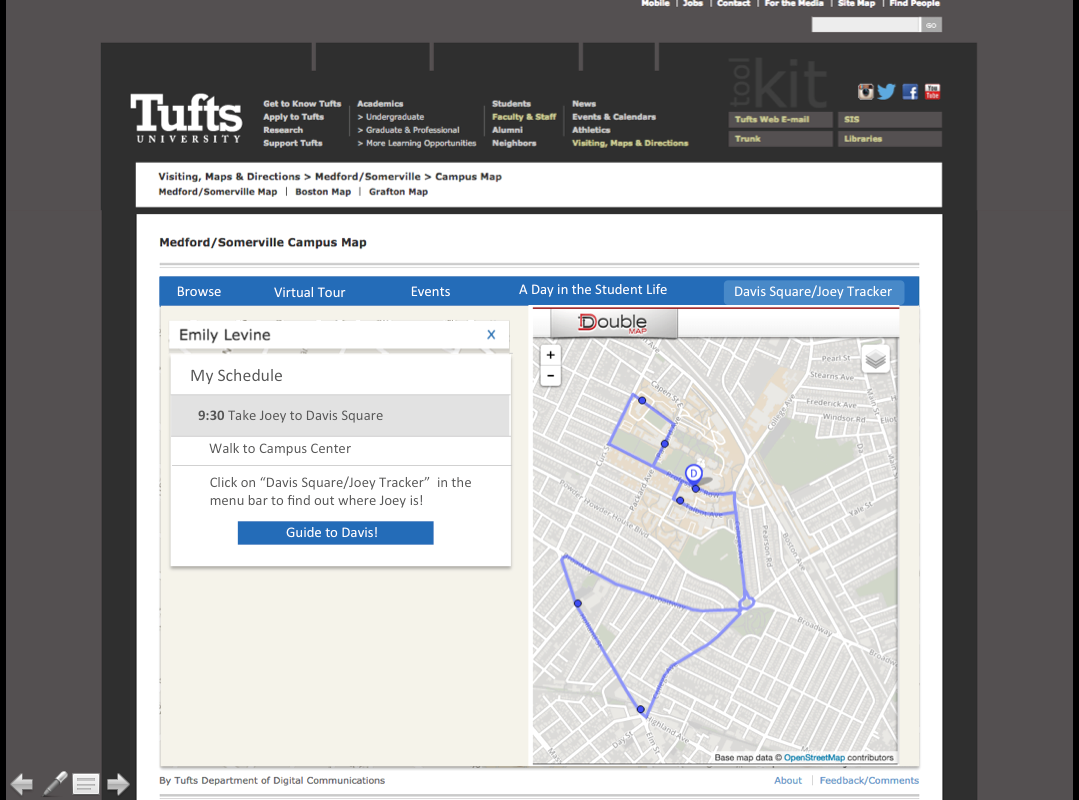Viewport: 1079px width, 800px height.
Task: Open the For the Media top link
Action: (x=793, y=3)
